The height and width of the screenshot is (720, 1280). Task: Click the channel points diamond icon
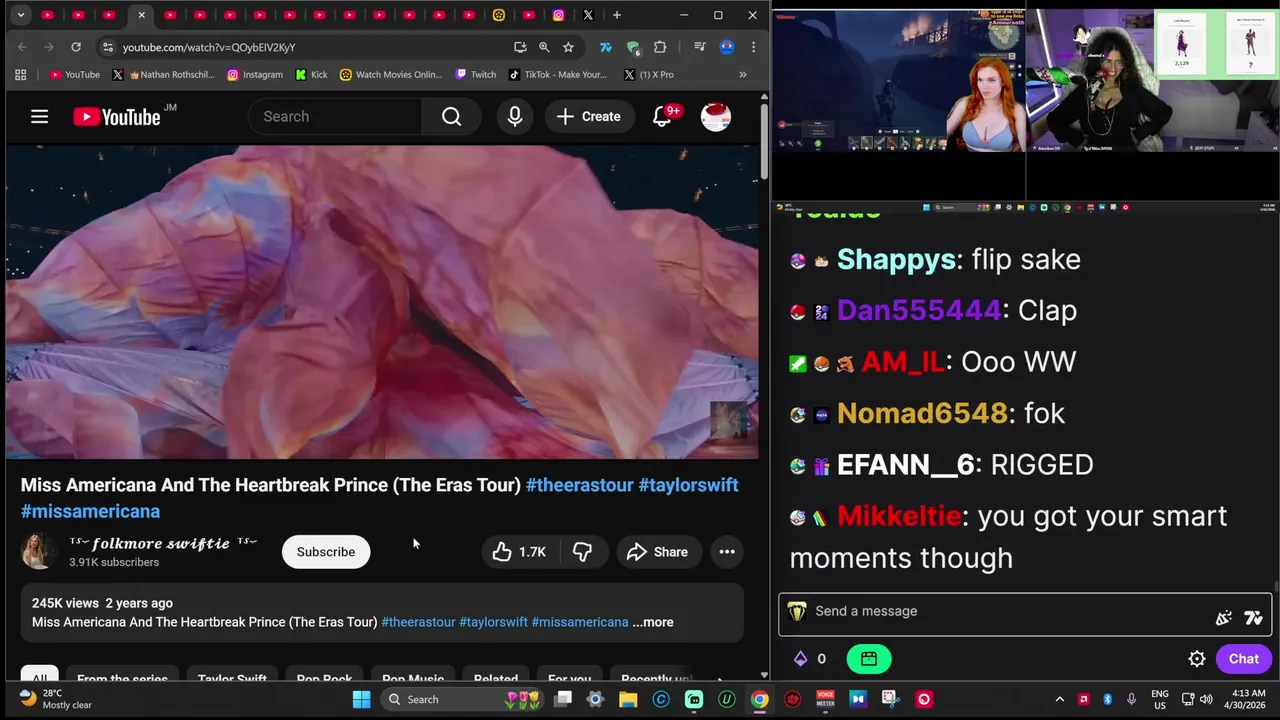[x=800, y=659]
